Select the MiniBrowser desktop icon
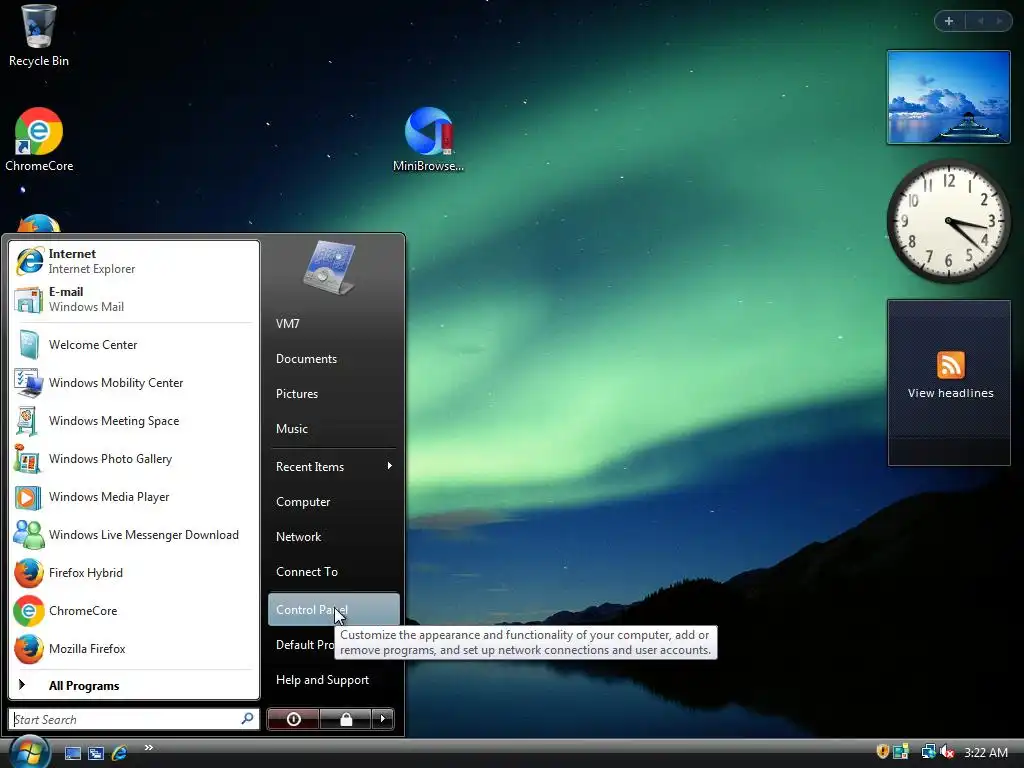Image resolution: width=1024 pixels, height=768 pixels. (428, 140)
